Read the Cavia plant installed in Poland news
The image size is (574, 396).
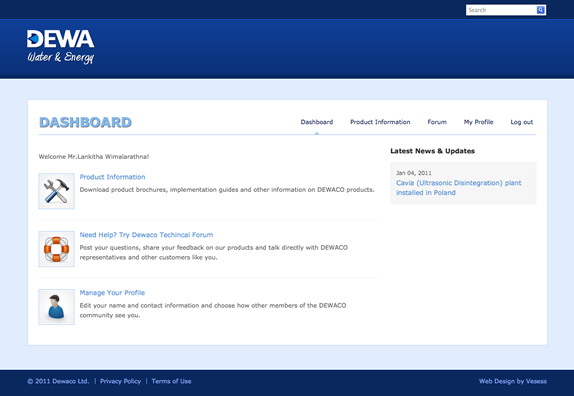[458, 188]
